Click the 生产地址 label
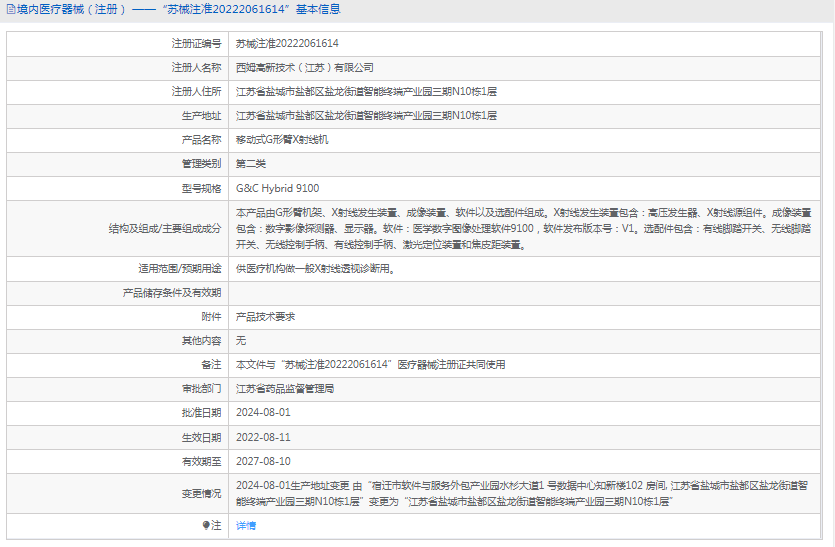The image size is (835, 547). (x=201, y=116)
